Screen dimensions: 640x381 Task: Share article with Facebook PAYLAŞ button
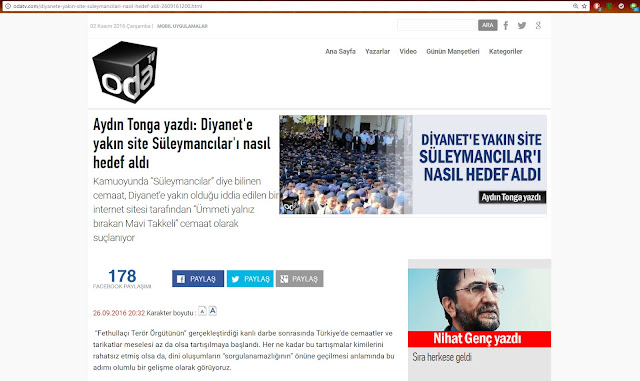pyautogui.click(x=198, y=279)
